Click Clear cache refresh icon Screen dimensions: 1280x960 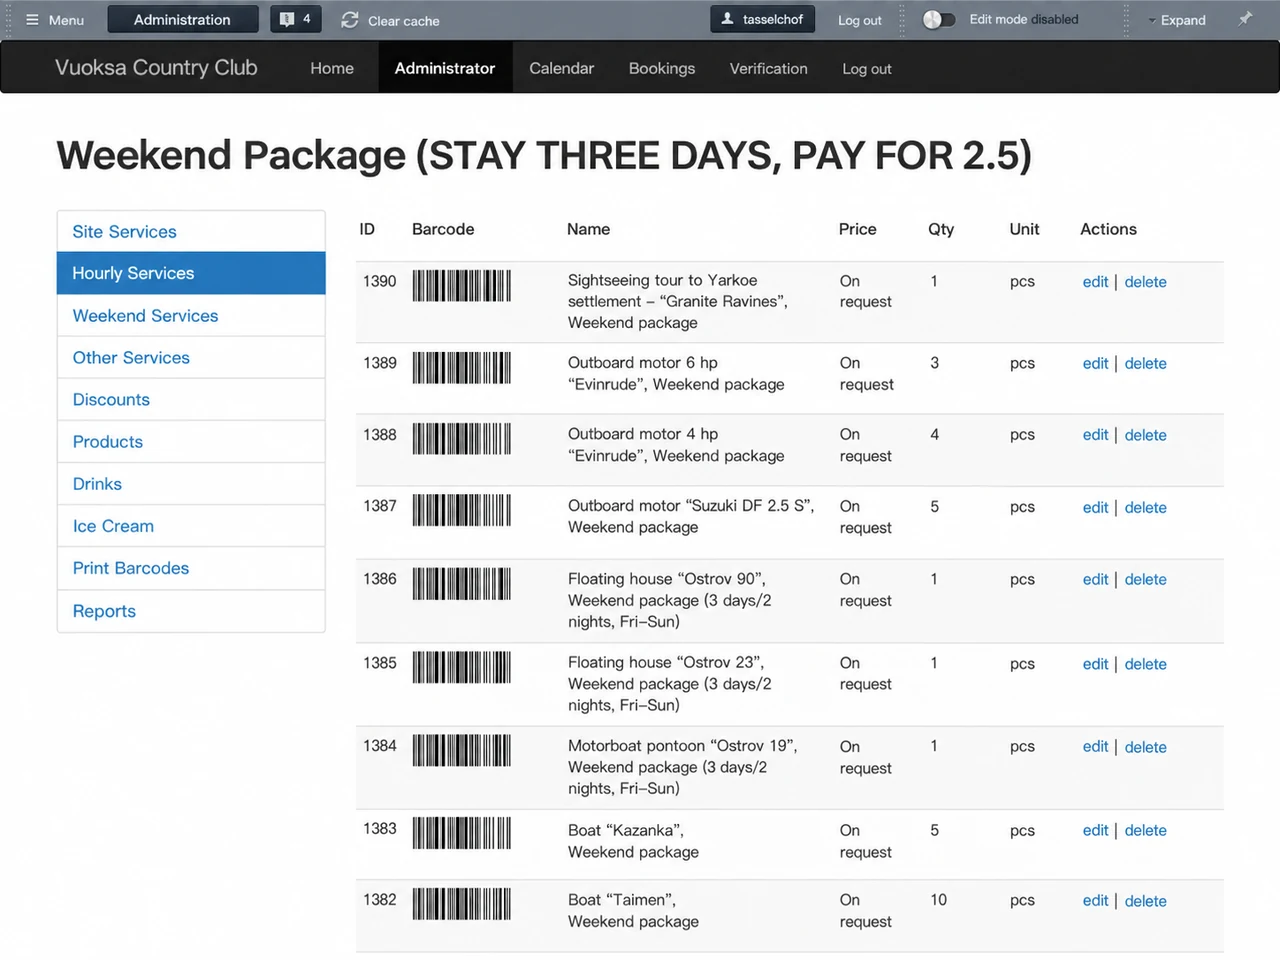tap(349, 20)
